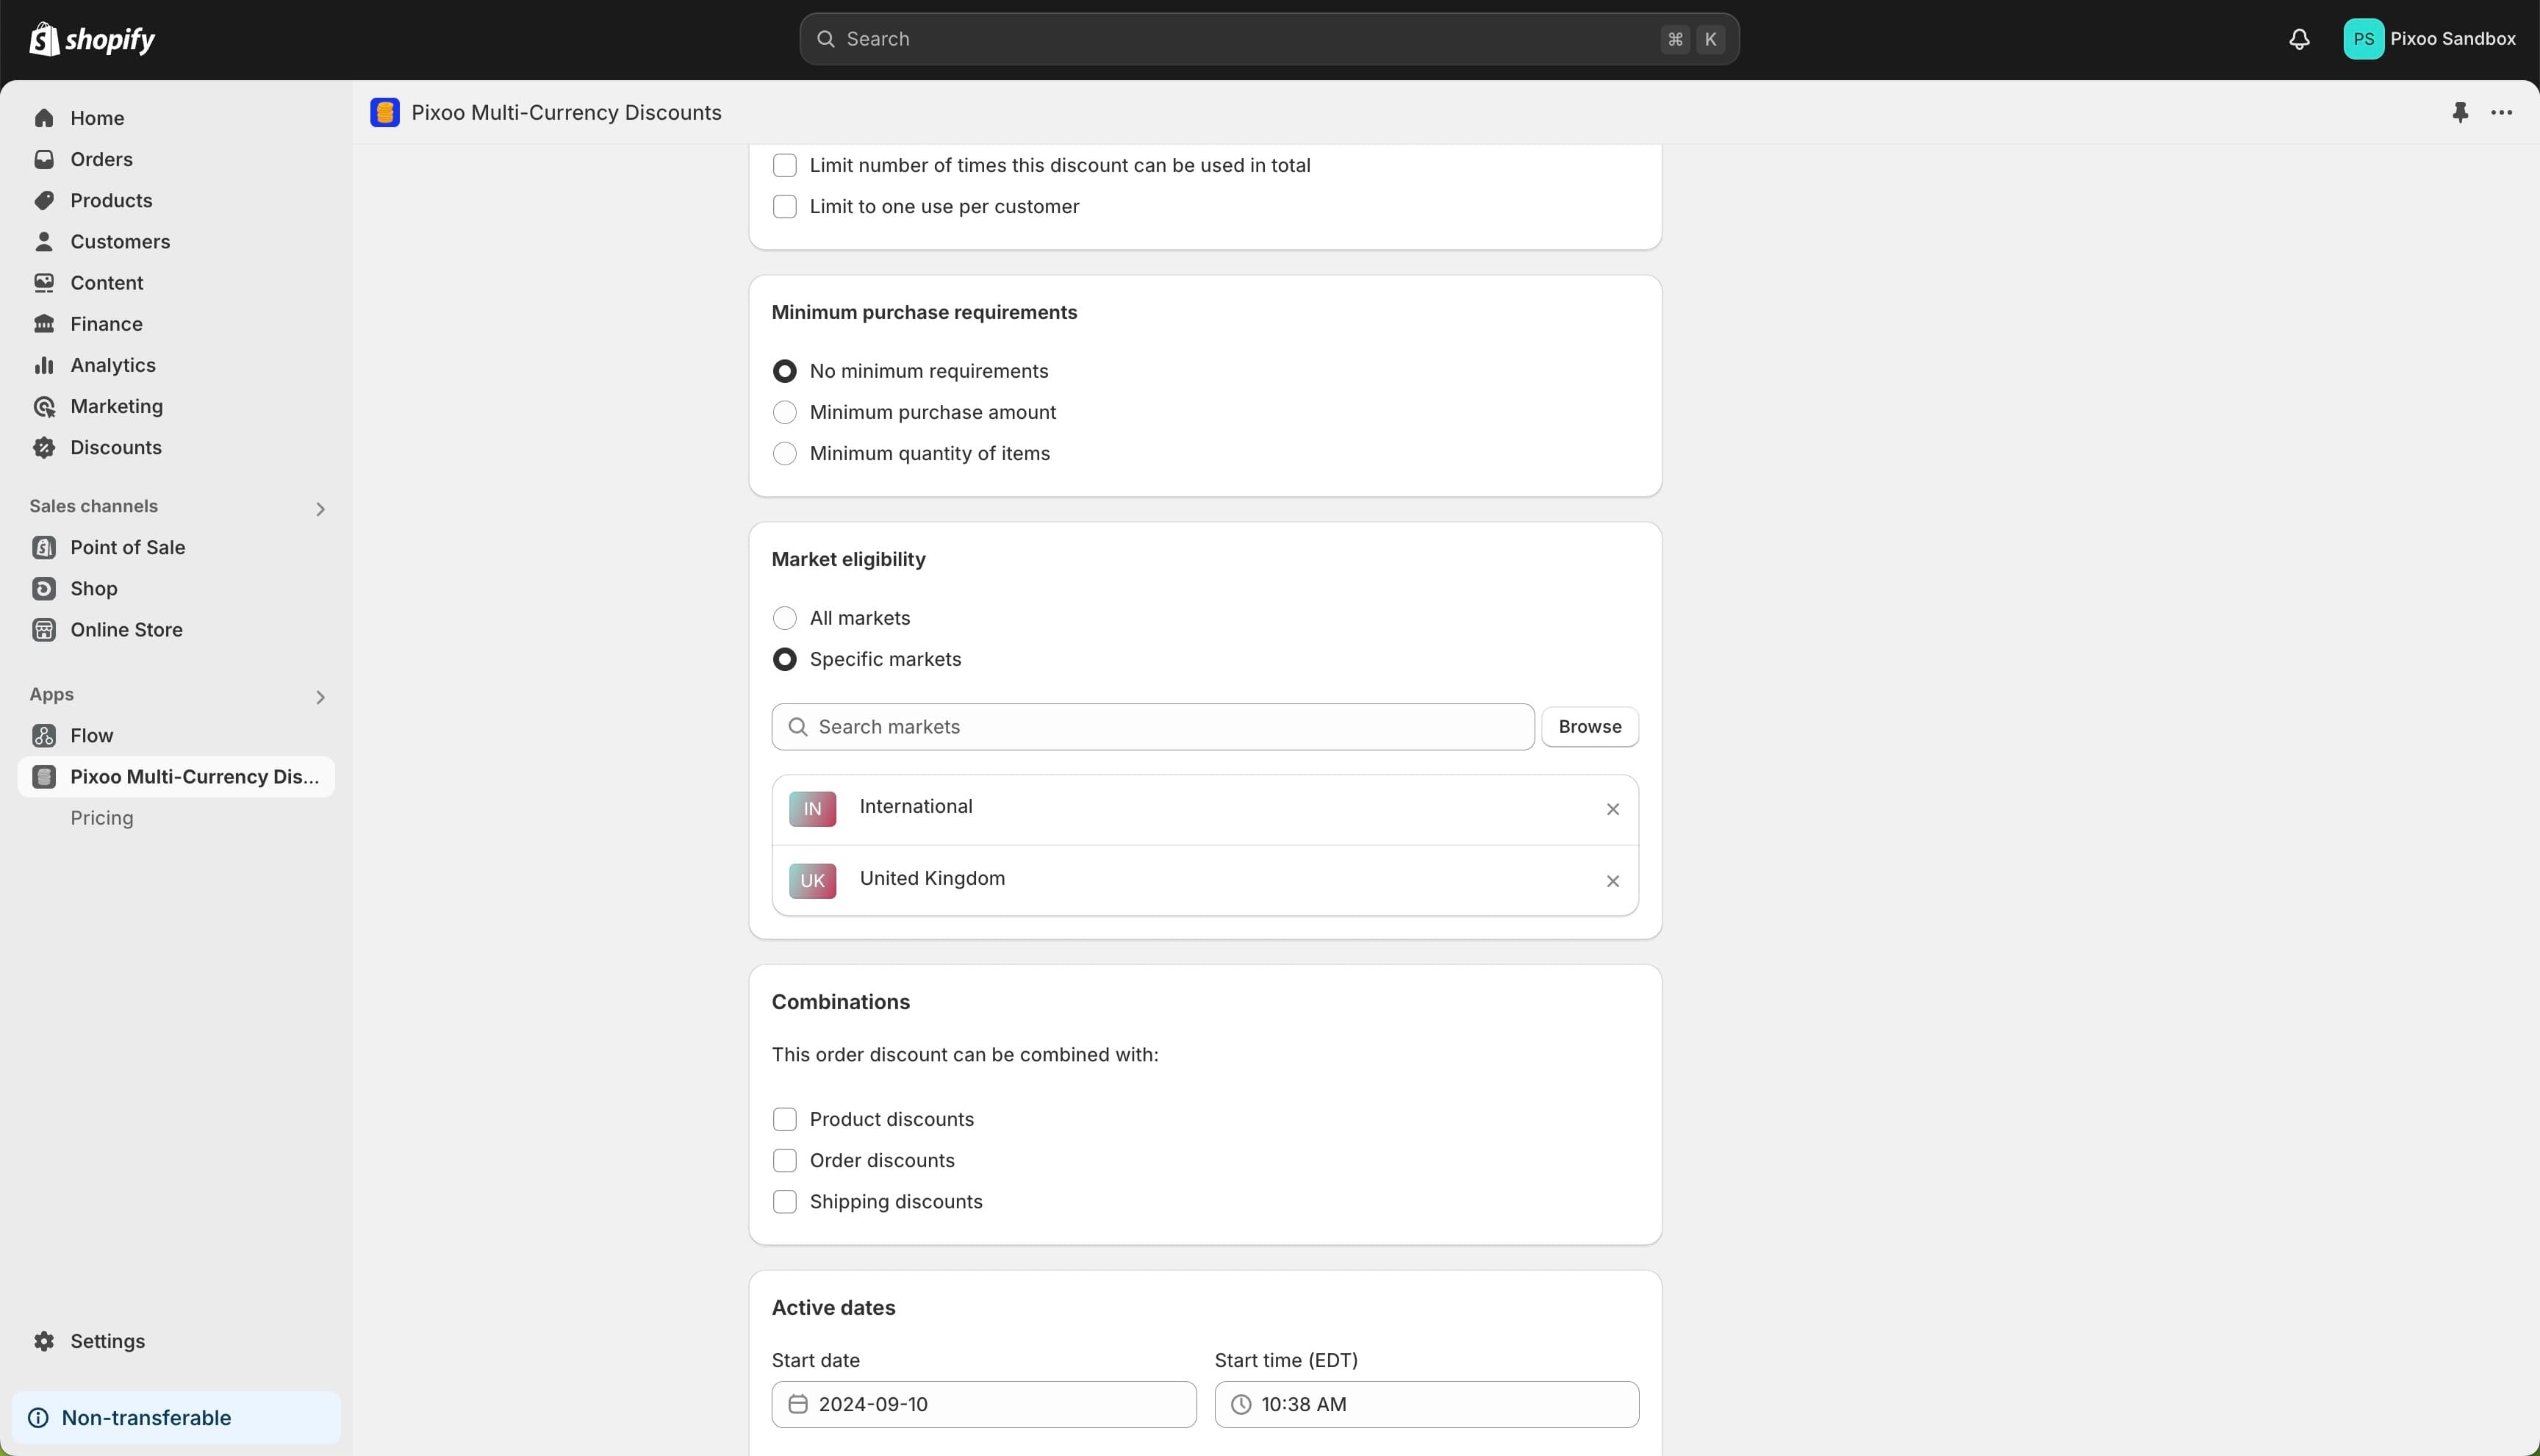Click the Market eligibility heading

coord(848,559)
